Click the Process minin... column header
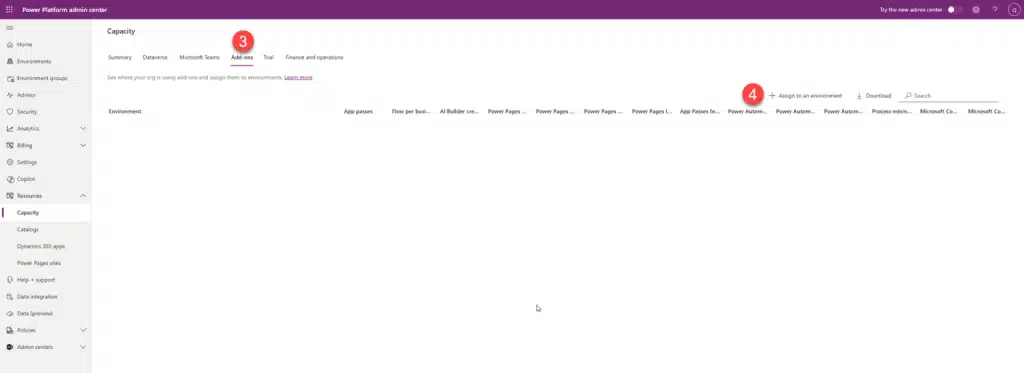Image resolution: width=1024 pixels, height=373 pixels. pyautogui.click(x=891, y=112)
